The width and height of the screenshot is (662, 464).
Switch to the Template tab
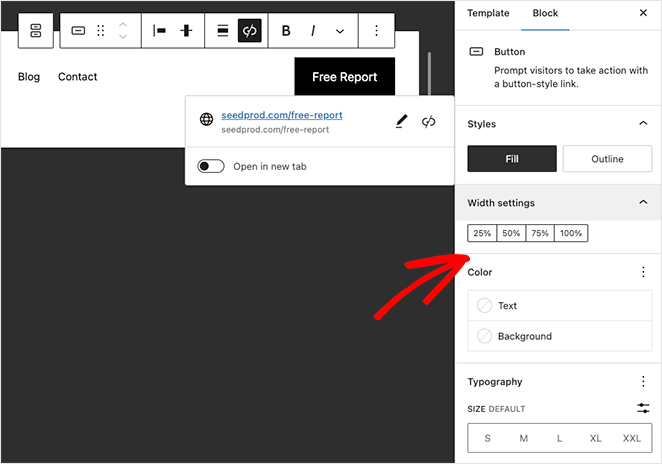488,14
